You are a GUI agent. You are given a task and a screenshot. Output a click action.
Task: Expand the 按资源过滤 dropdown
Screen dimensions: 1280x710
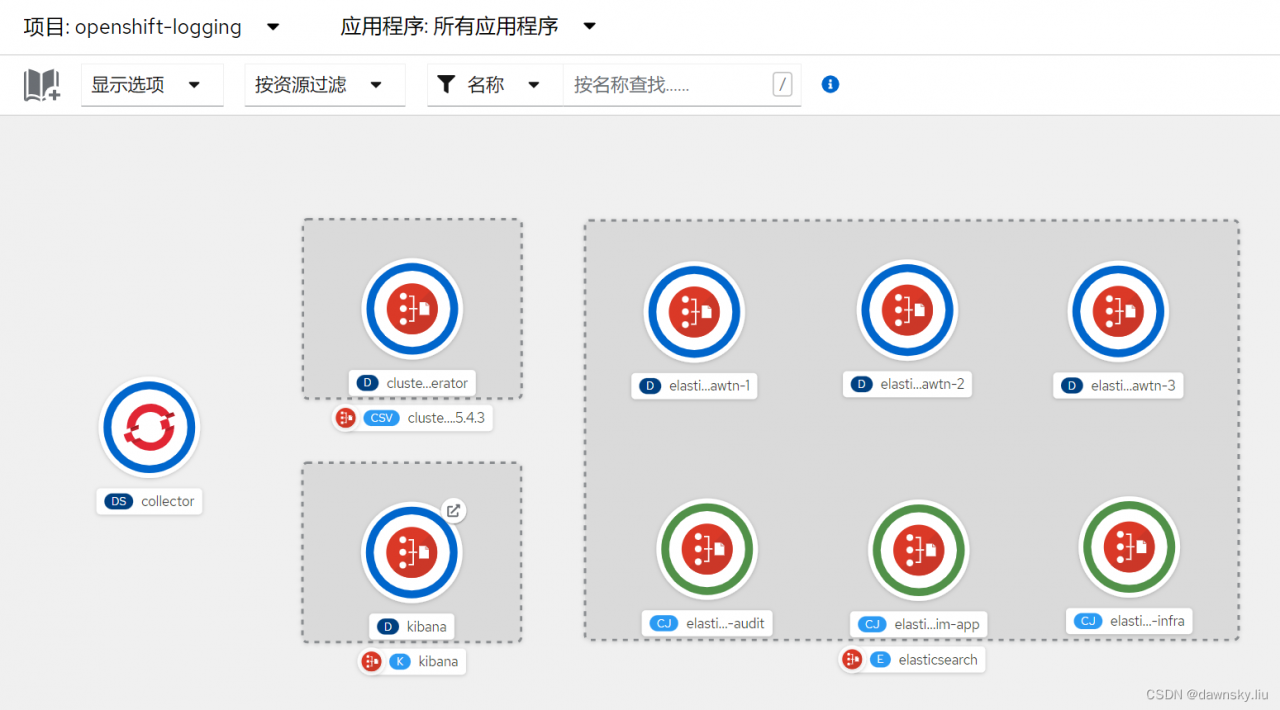pos(324,85)
